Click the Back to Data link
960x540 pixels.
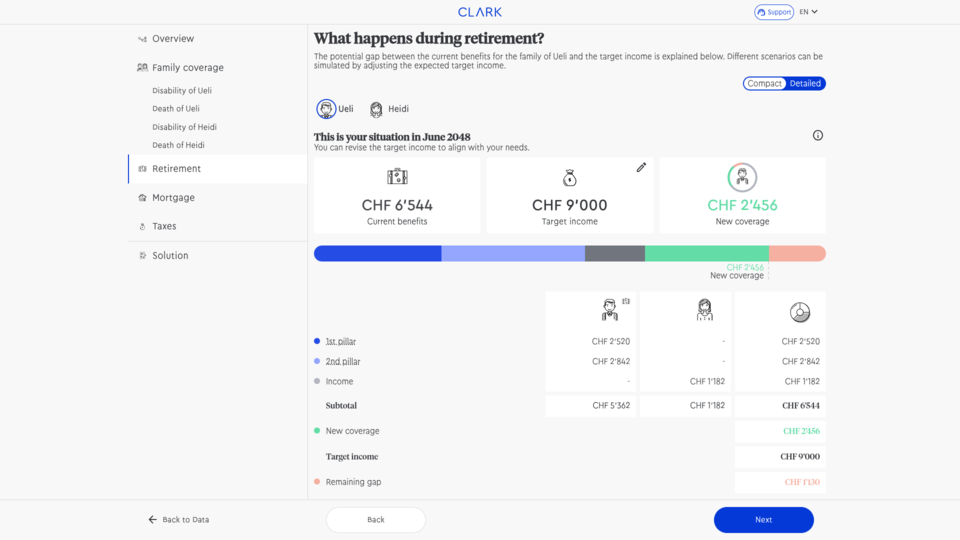179,520
